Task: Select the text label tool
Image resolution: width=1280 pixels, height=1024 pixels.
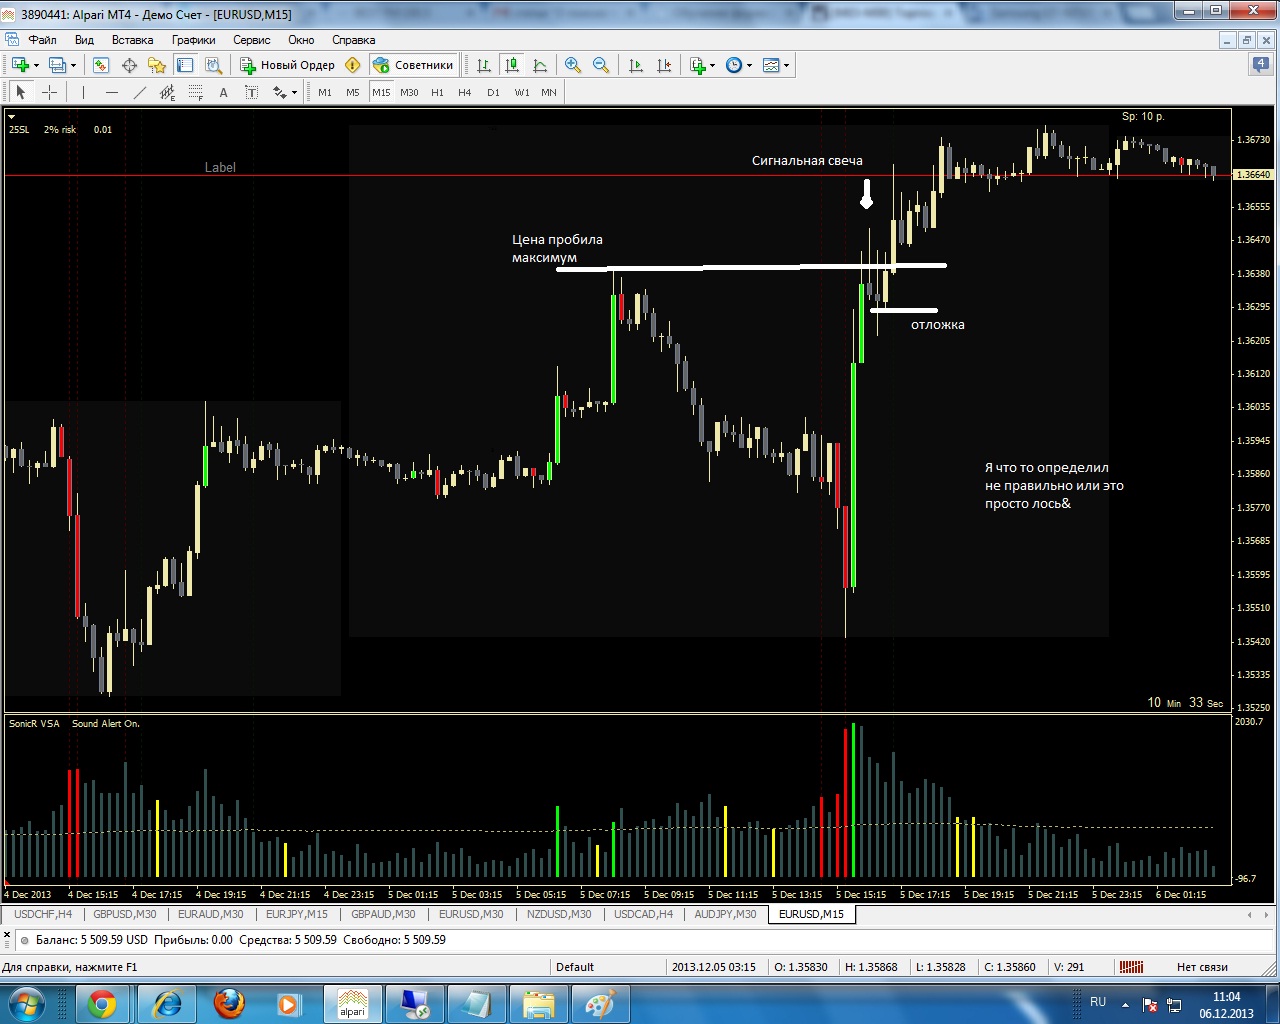Action: point(251,92)
